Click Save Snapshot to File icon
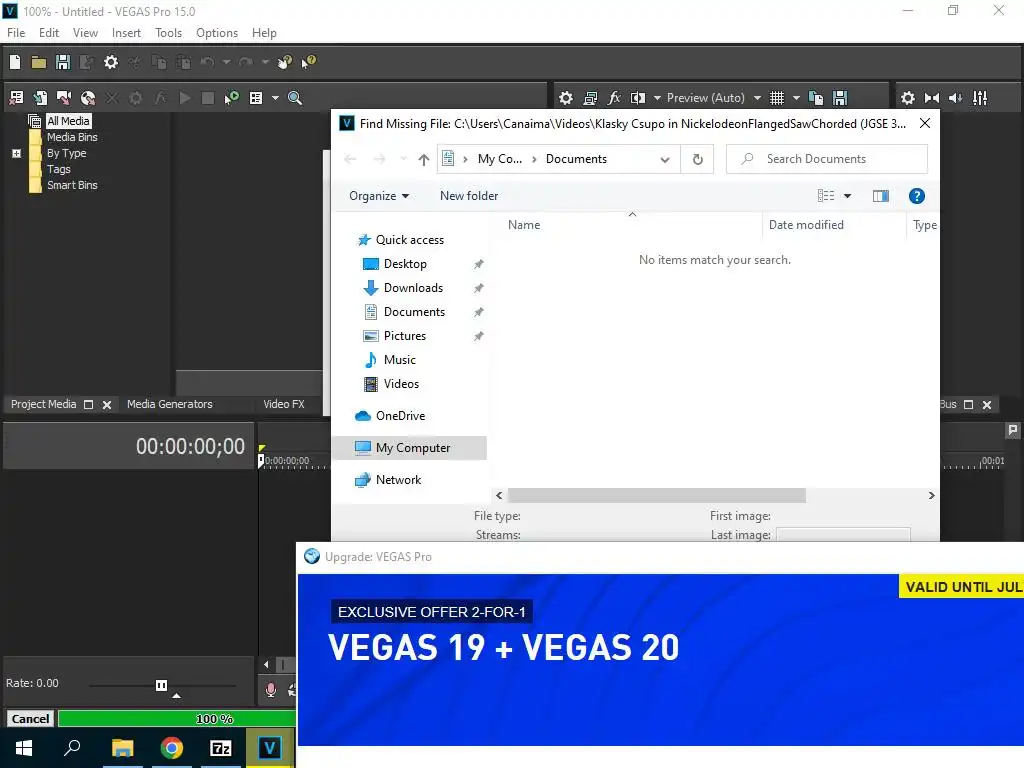Screen dimensions: 1024x768 (840, 98)
